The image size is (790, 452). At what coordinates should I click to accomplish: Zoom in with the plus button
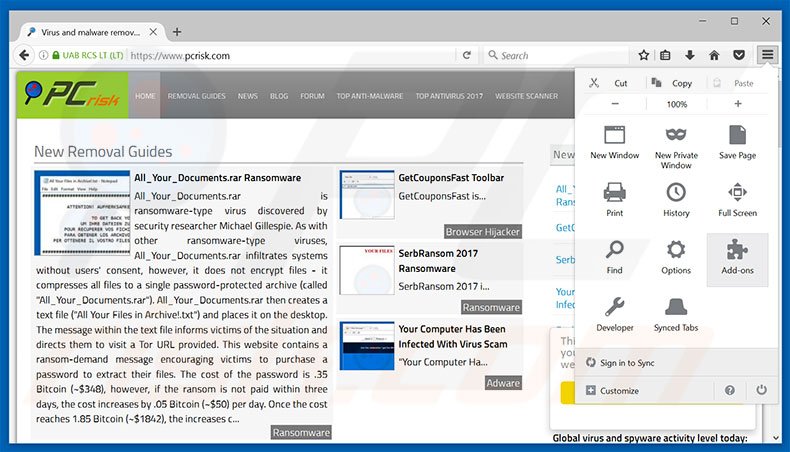[738, 104]
